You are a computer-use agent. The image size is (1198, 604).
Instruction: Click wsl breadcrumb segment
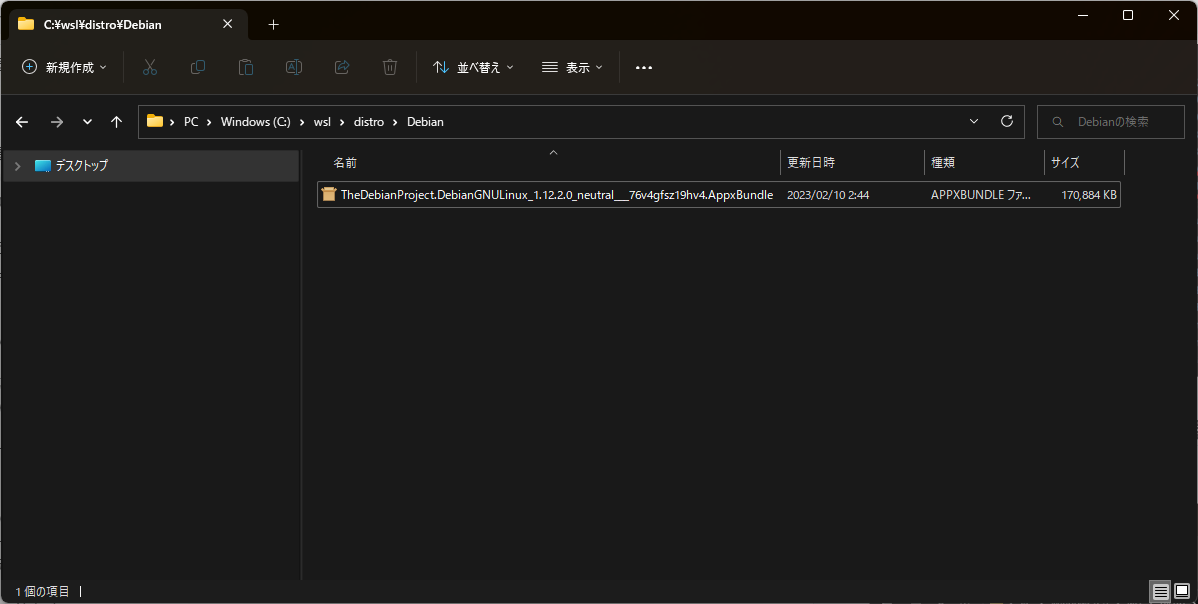tap(322, 122)
